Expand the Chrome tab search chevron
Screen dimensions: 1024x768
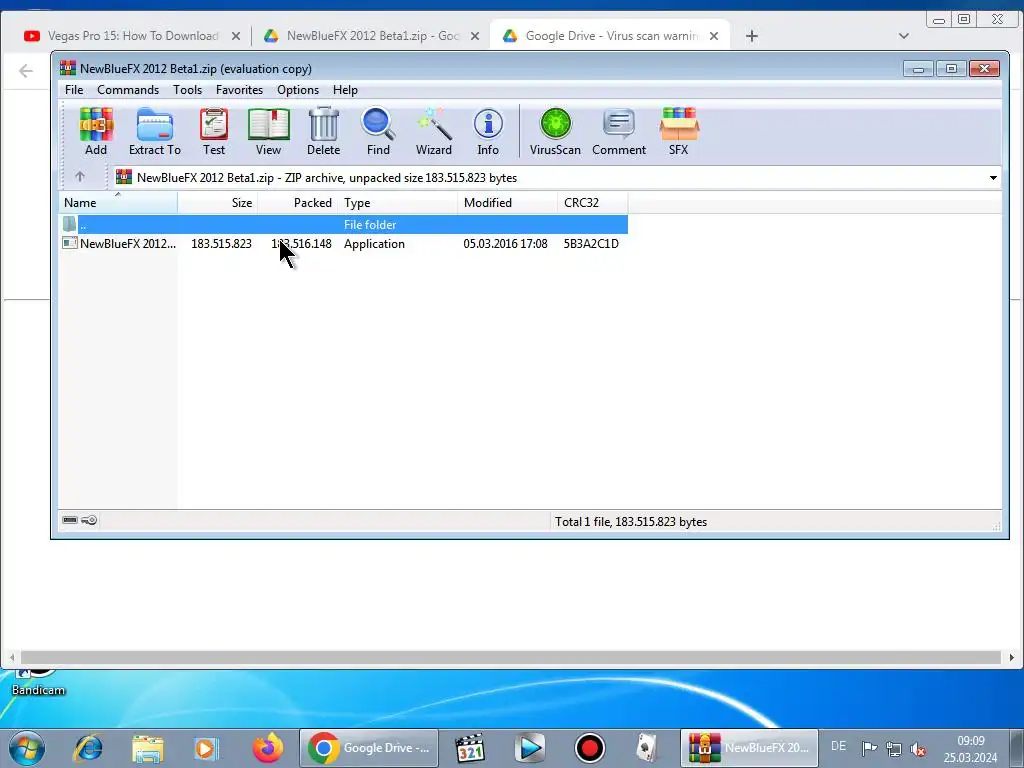(x=904, y=36)
